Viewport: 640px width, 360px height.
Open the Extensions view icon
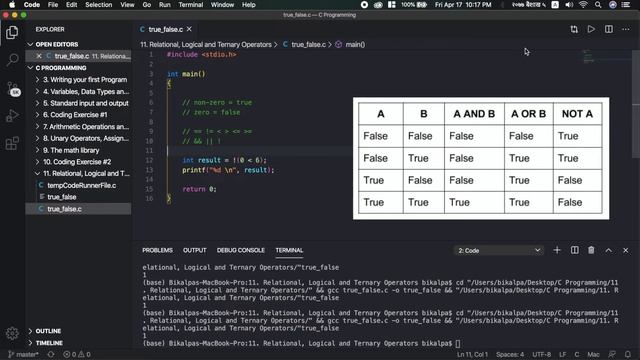[12, 143]
